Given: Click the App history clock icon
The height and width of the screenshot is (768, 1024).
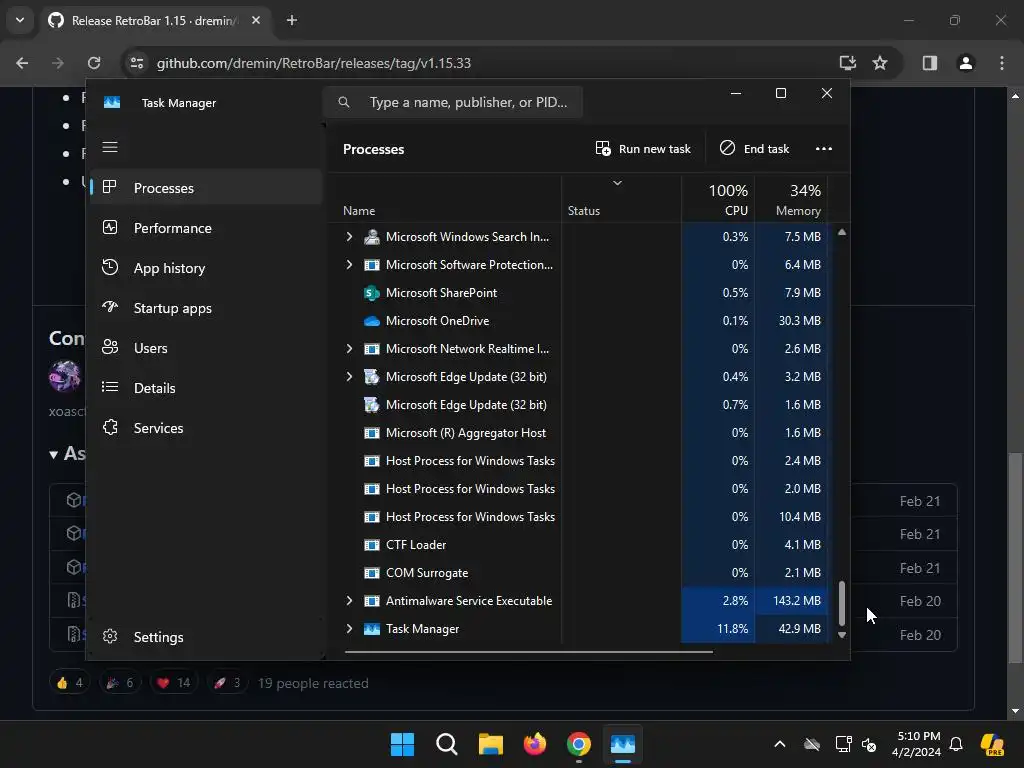Looking at the screenshot, I should (110, 267).
